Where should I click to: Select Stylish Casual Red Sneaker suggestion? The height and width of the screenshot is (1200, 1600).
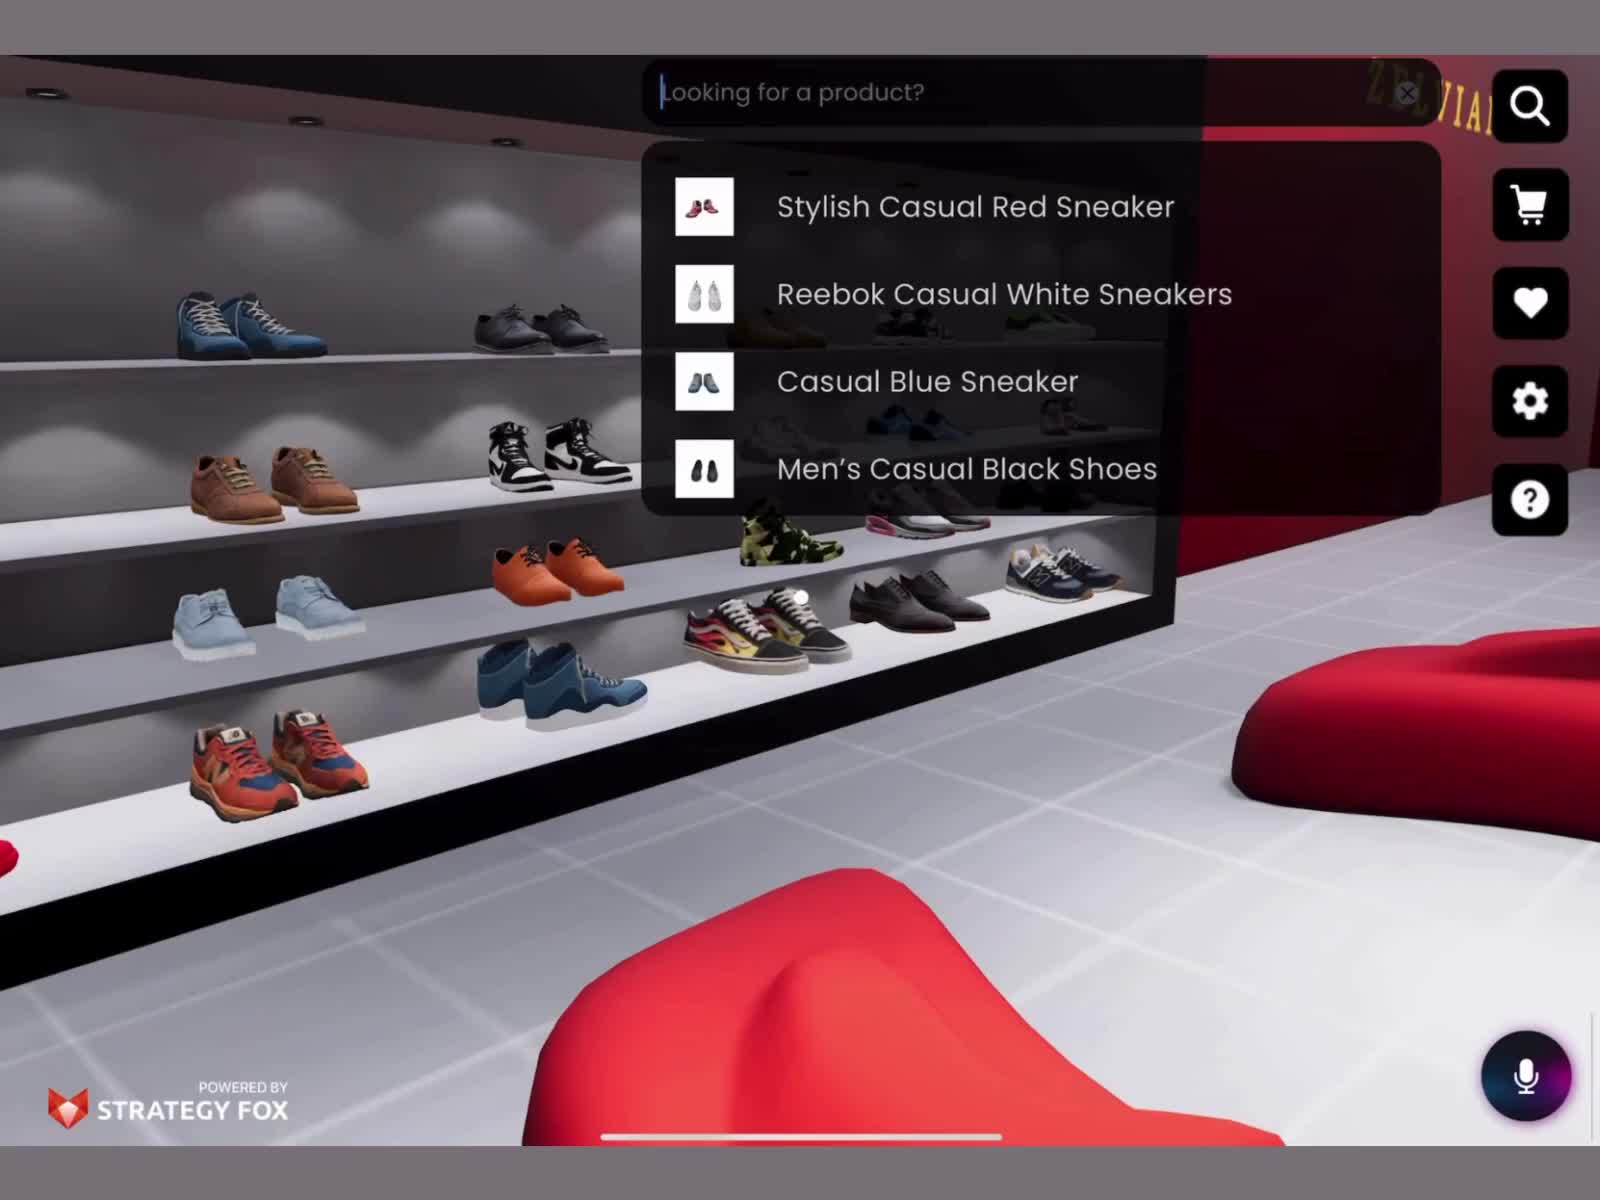tap(975, 207)
